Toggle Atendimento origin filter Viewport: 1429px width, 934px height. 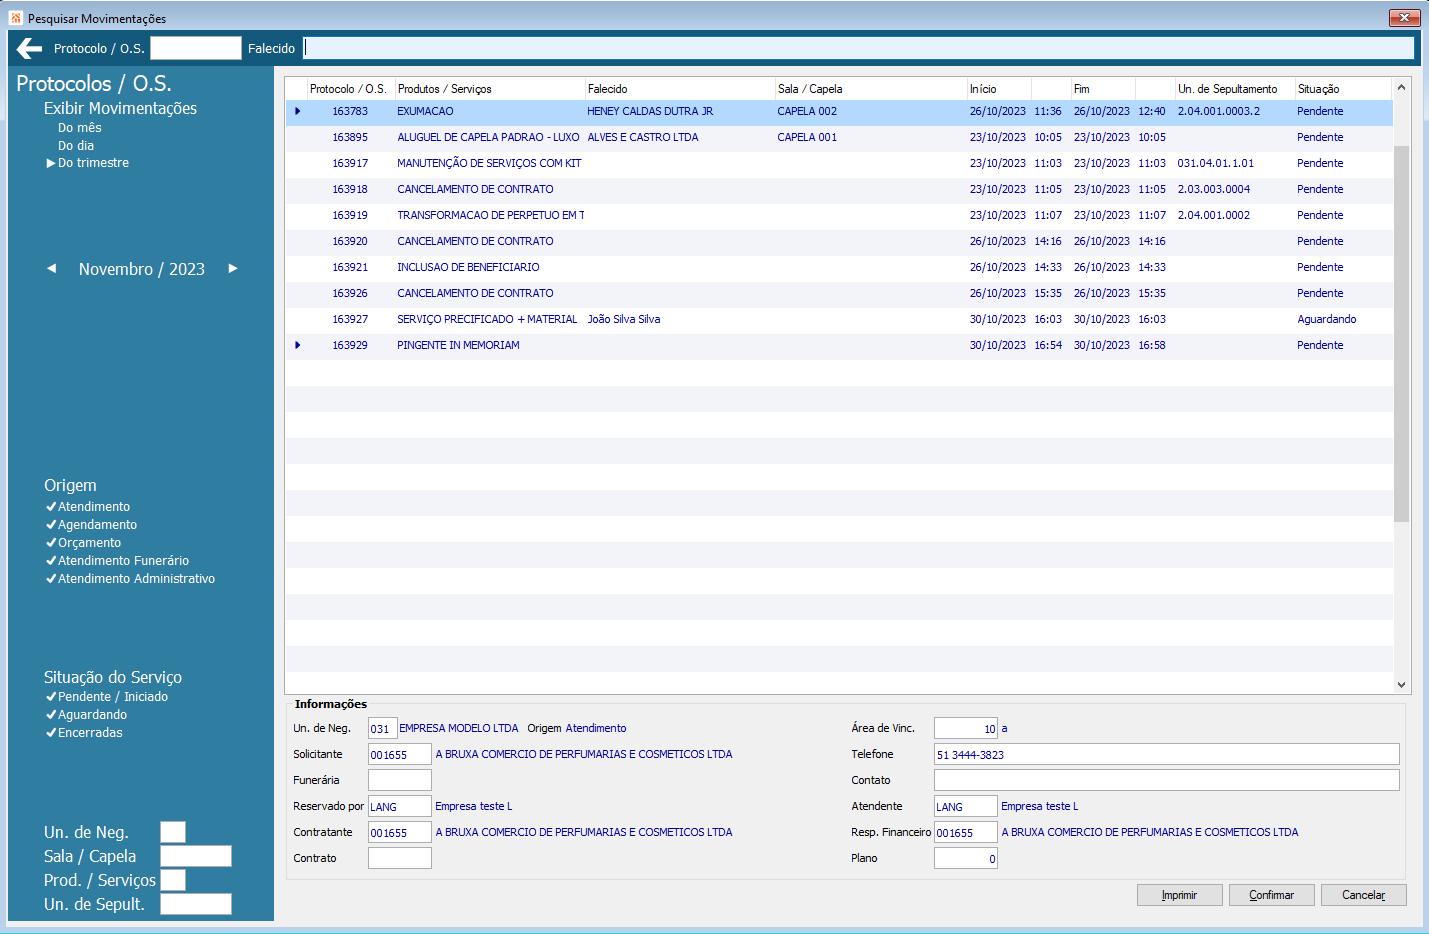(88, 507)
